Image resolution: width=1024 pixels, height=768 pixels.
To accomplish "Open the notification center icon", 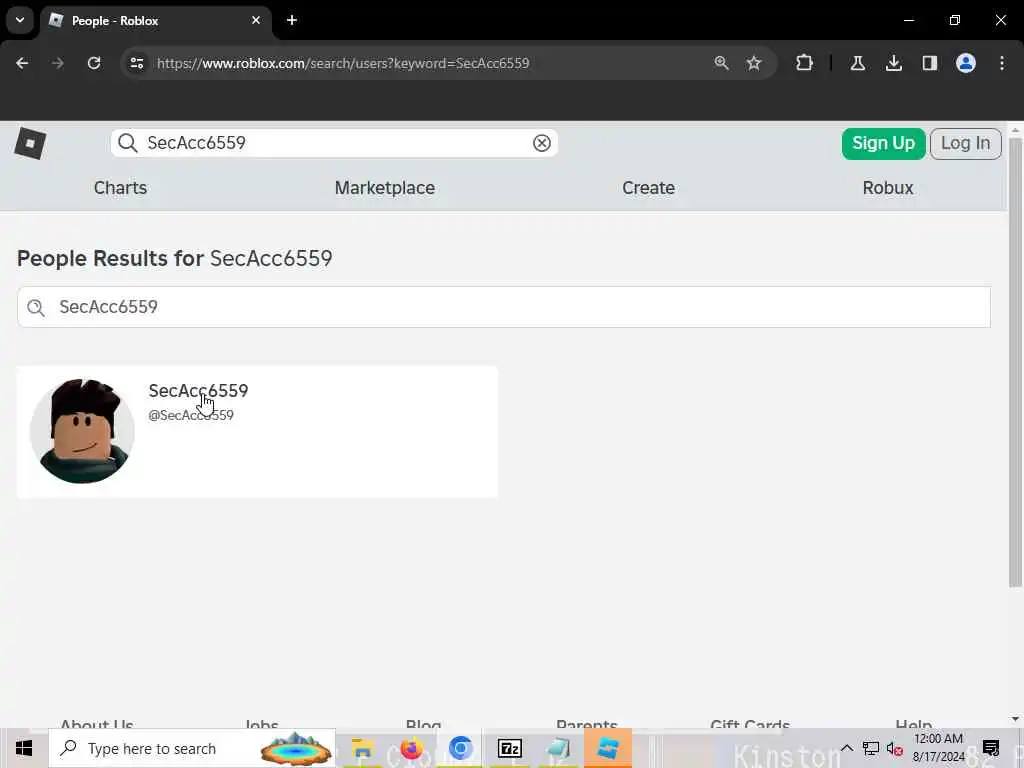I will click(991, 748).
